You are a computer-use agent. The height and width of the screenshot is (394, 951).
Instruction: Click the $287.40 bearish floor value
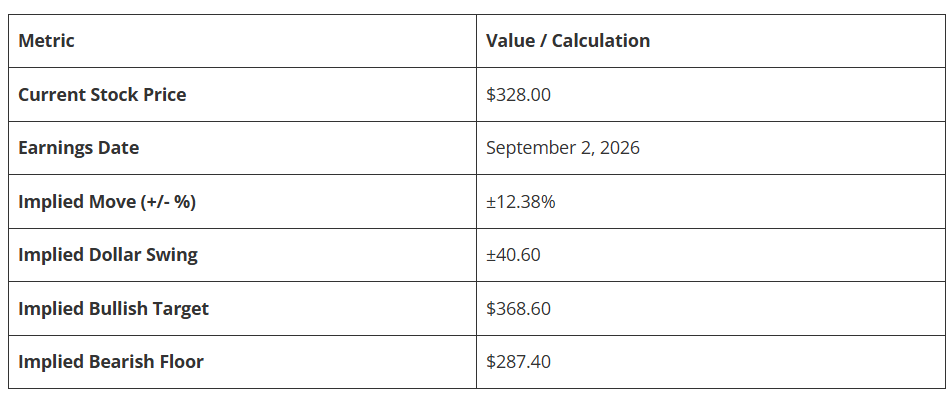tap(518, 362)
